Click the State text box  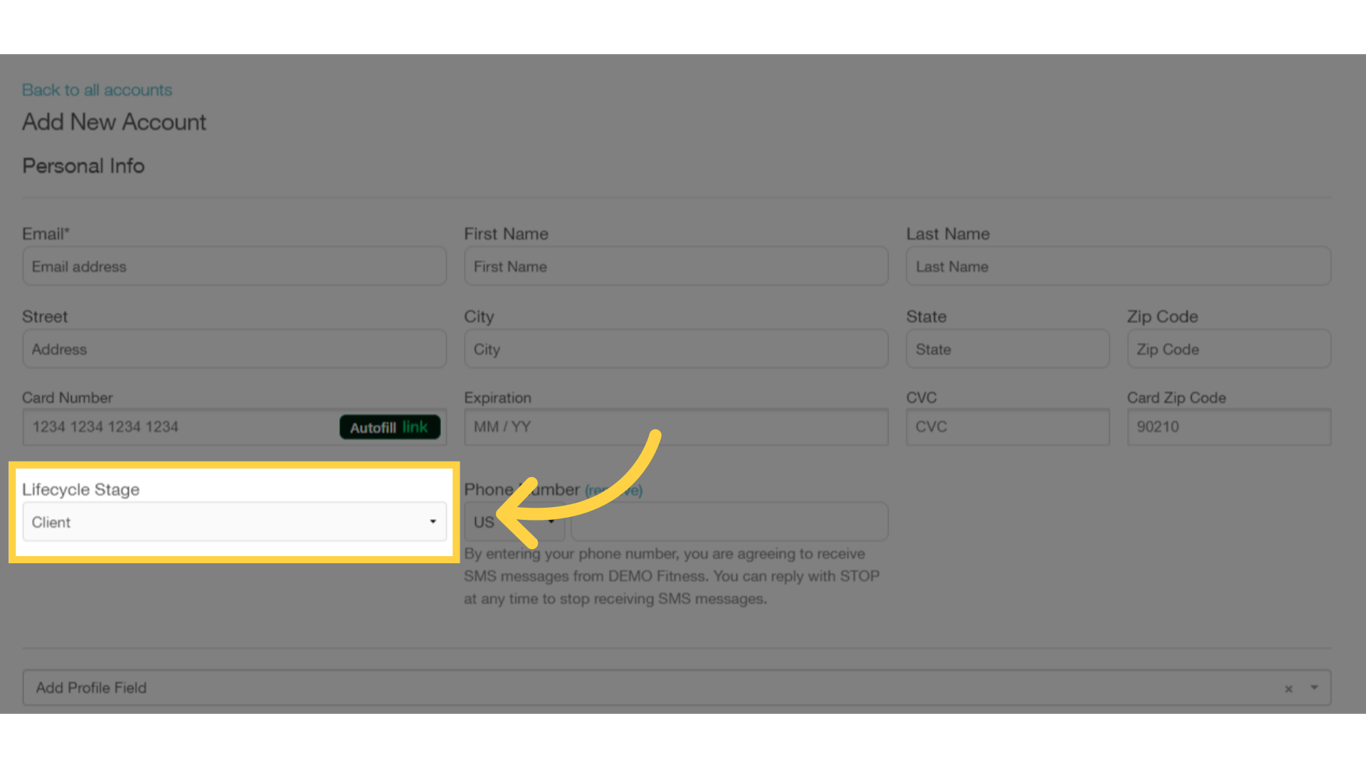[x=1007, y=348]
